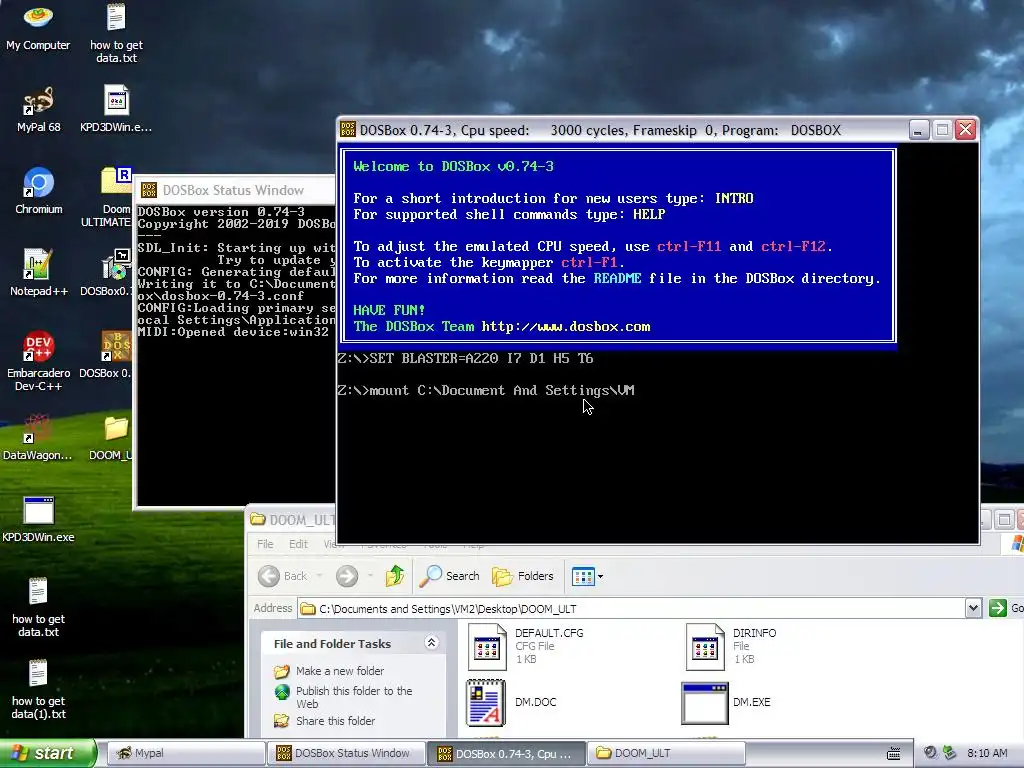Click the Search toolbar button
Screen dimensions: 1024x768
449,576
